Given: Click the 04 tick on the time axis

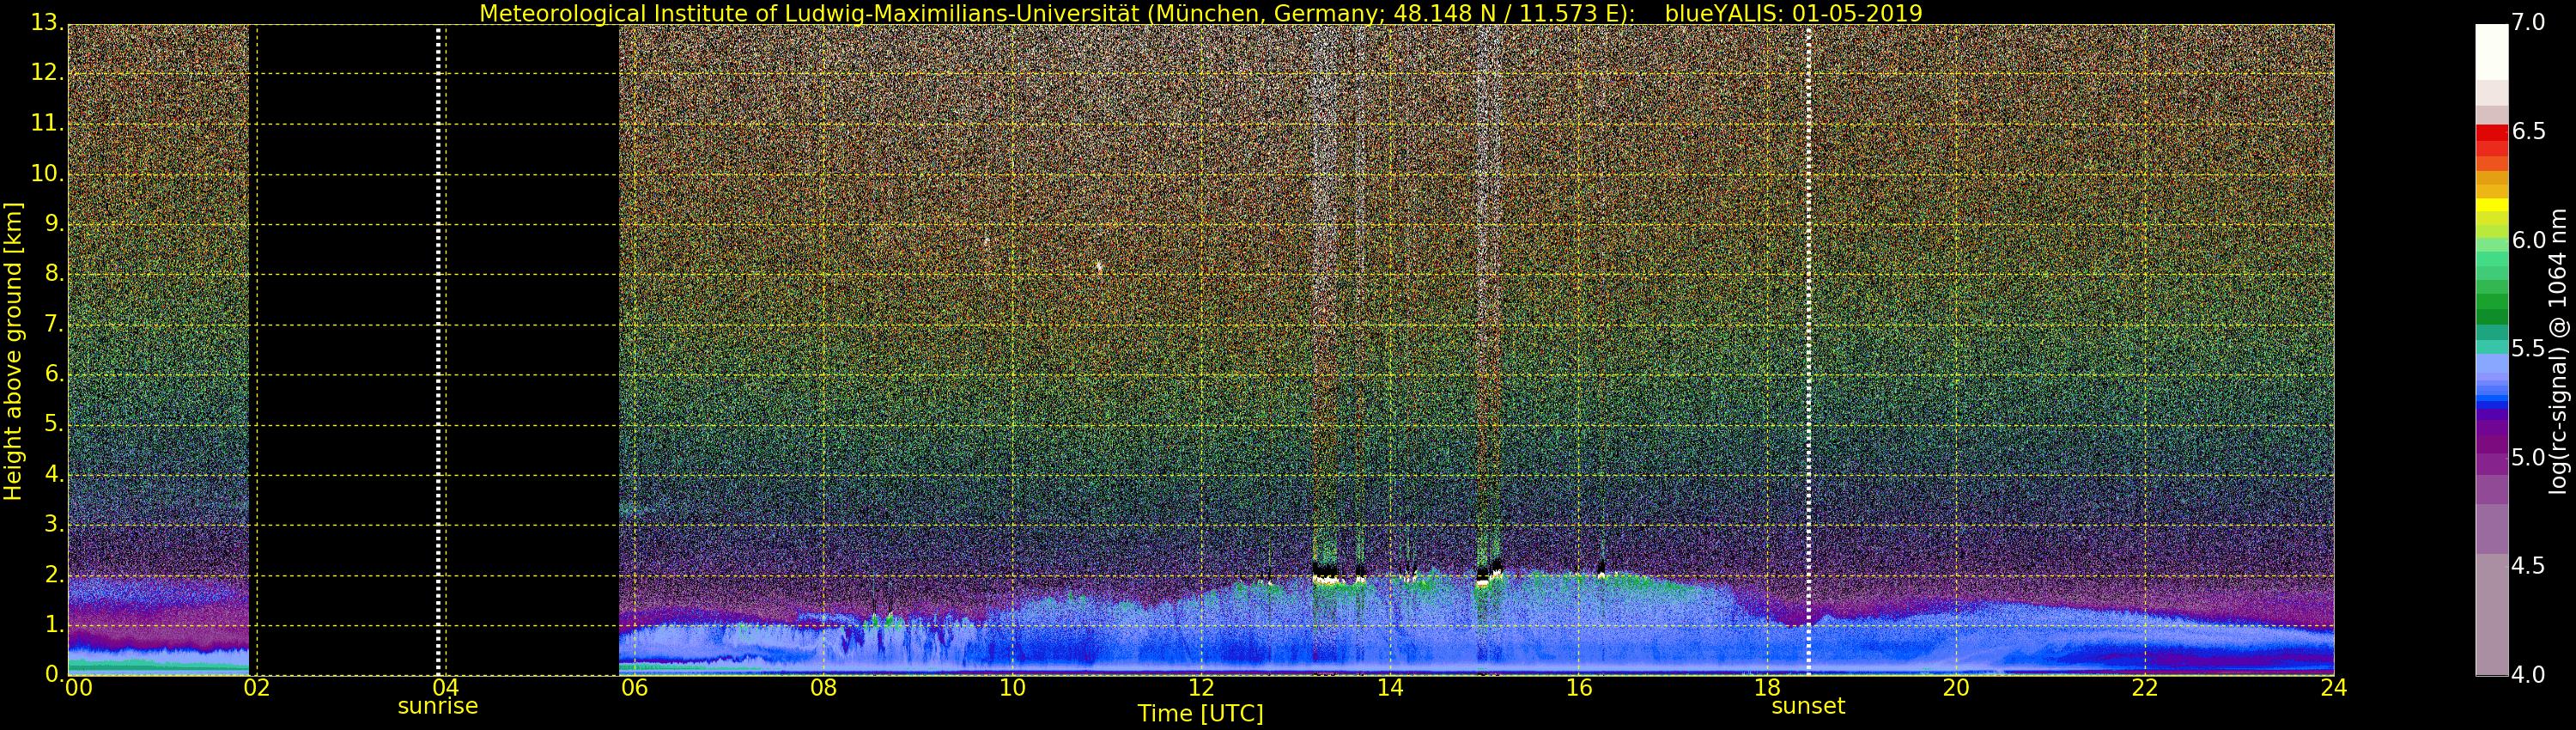Looking at the screenshot, I should [446, 688].
